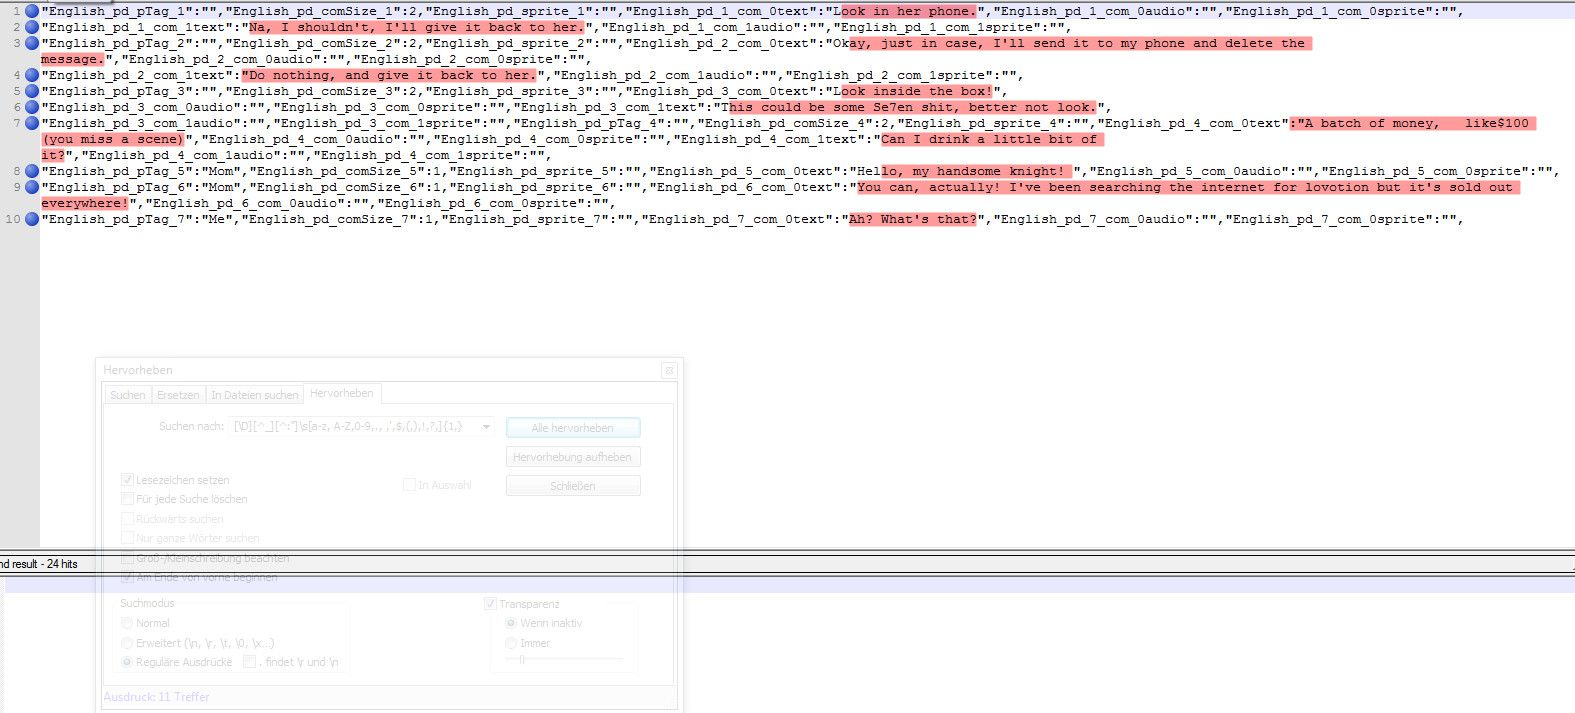Click the bookmark marker on line 7
1575x713 pixels.
tap(32, 123)
